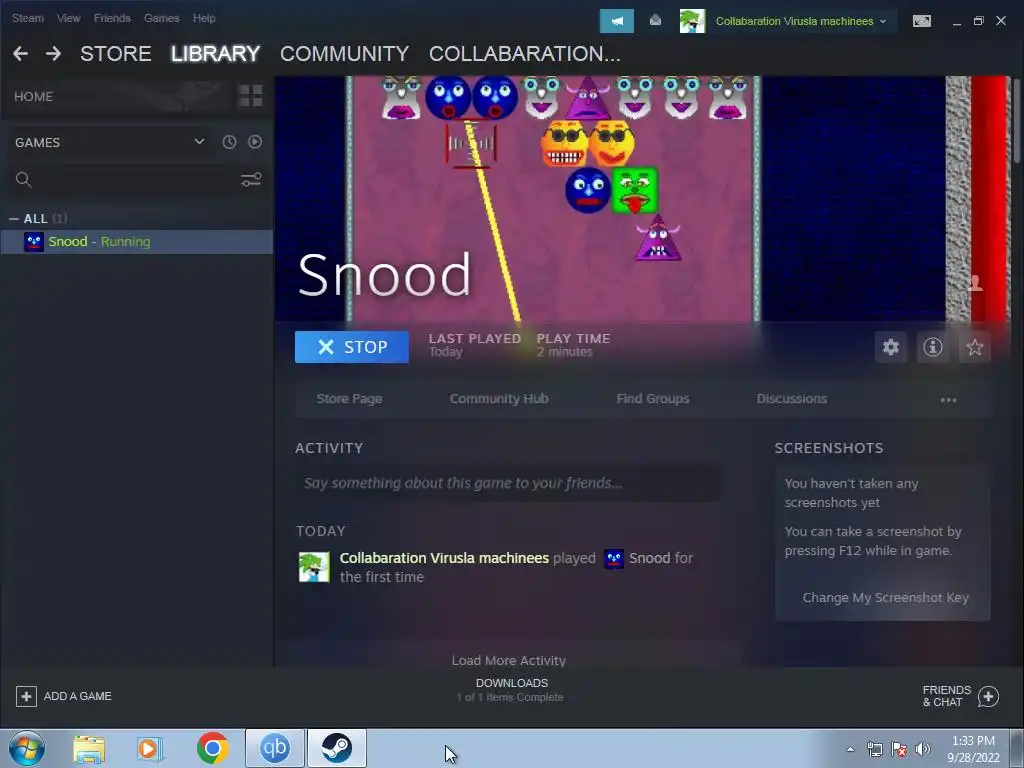This screenshot has width=1024, height=768.
Task: Open the Help menu
Action: point(204,18)
